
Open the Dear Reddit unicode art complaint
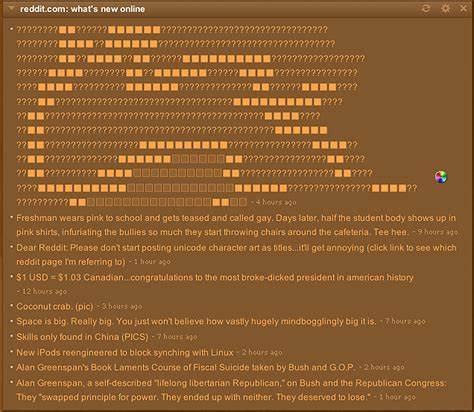tap(236, 255)
